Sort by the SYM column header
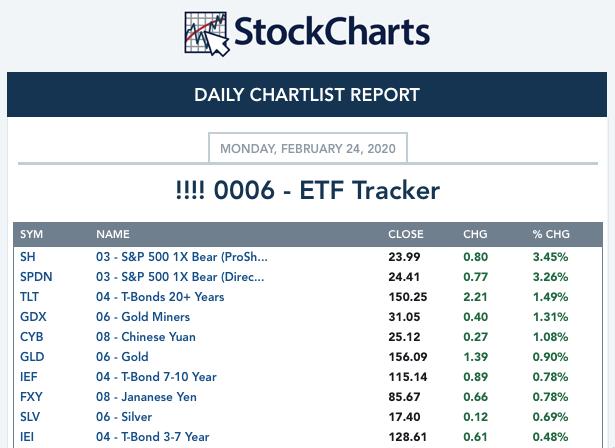The height and width of the screenshot is (448, 615). pos(32,234)
